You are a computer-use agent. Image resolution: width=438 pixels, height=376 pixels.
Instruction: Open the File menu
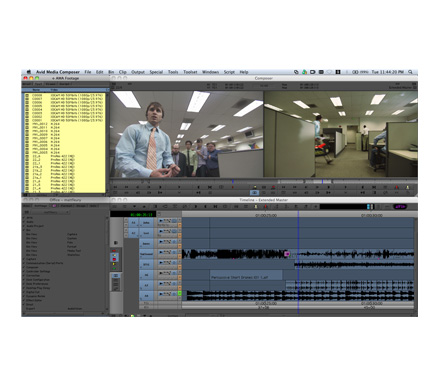click(88, 72)
